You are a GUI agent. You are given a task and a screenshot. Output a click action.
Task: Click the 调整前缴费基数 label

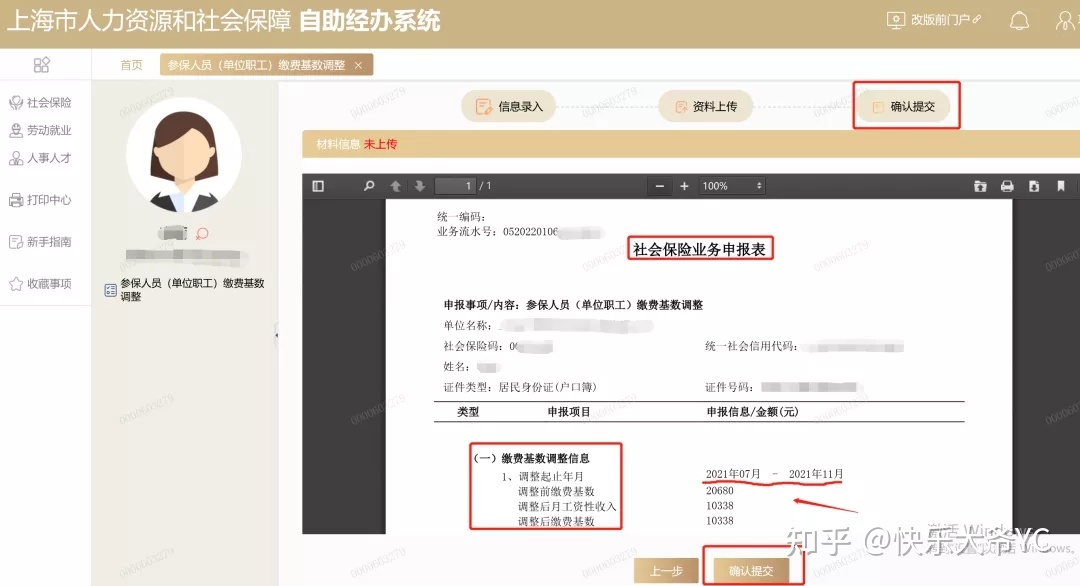(556, 491)
